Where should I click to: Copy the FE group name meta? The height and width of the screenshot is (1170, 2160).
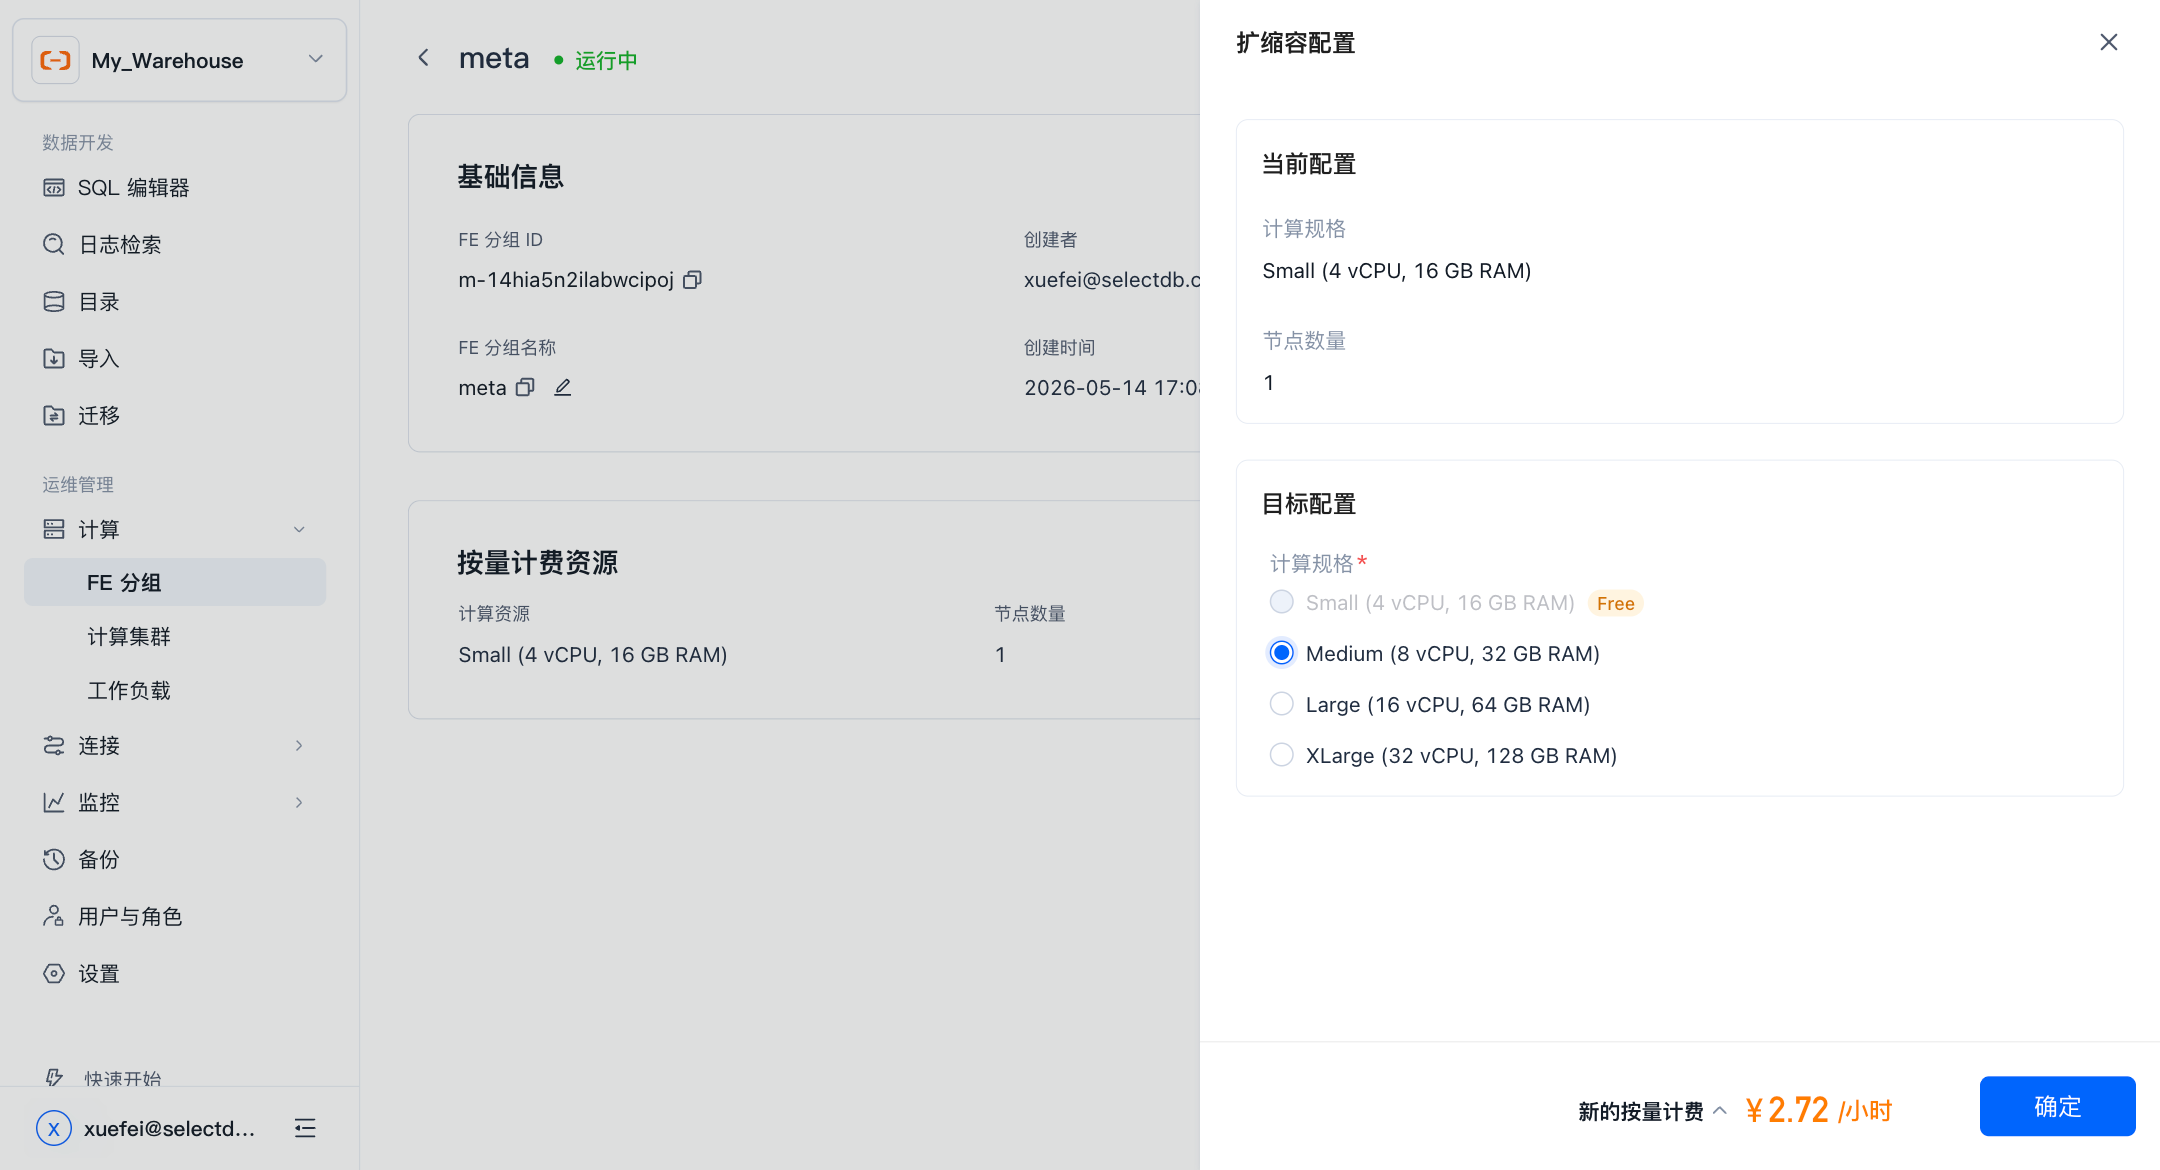(x=525, y=388)
